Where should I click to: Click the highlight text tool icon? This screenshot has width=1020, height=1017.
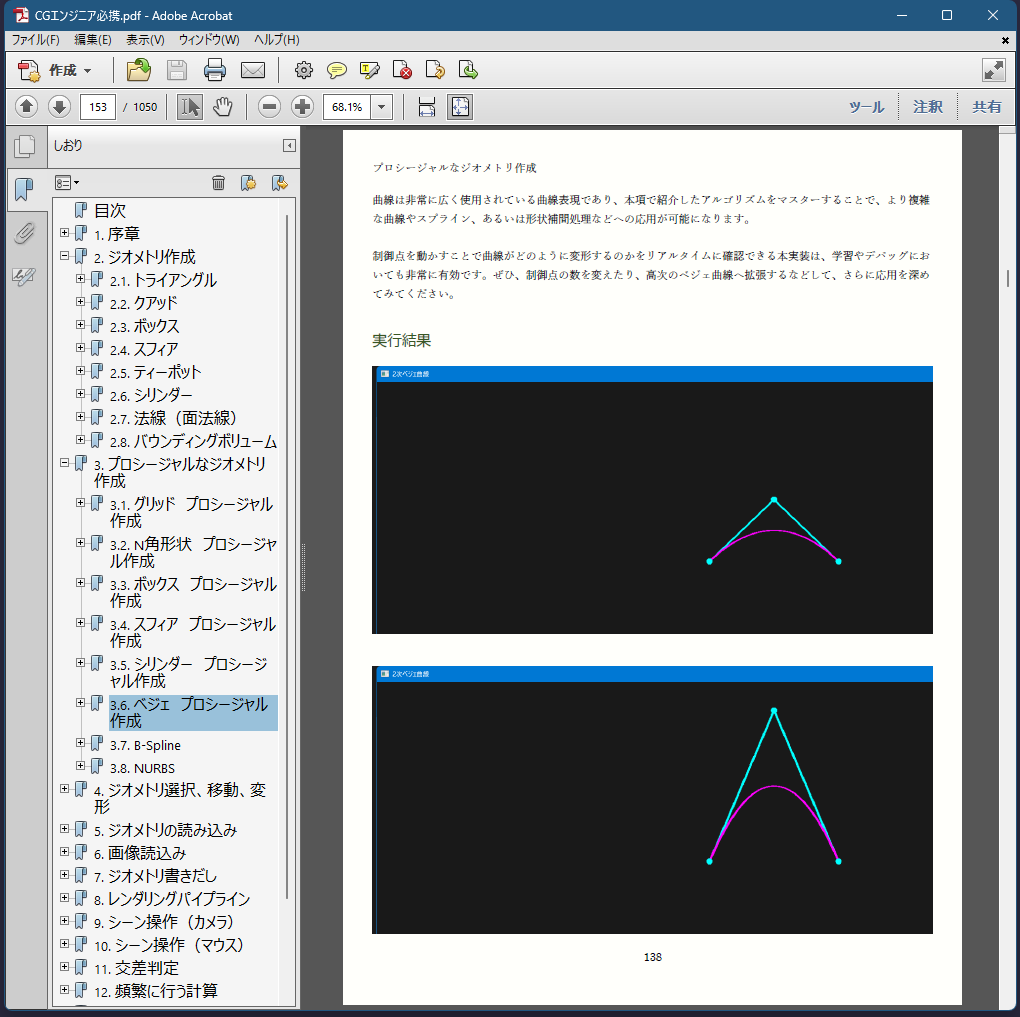click(370, 70)
